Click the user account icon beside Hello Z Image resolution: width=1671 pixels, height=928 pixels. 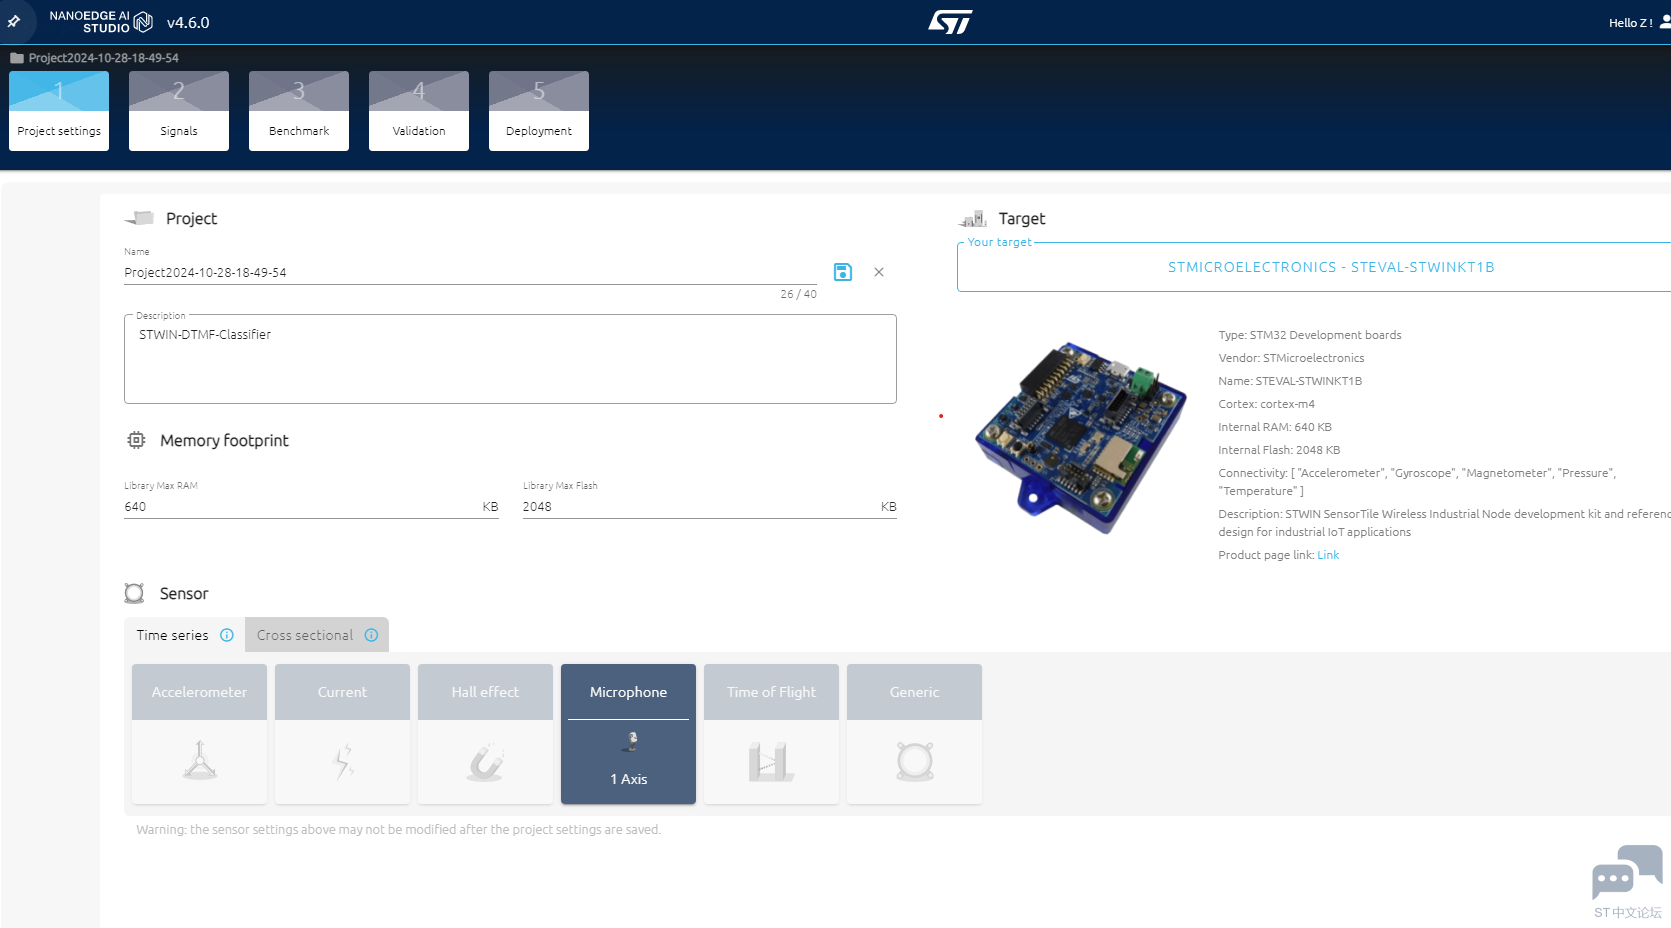click(1665, 22)
